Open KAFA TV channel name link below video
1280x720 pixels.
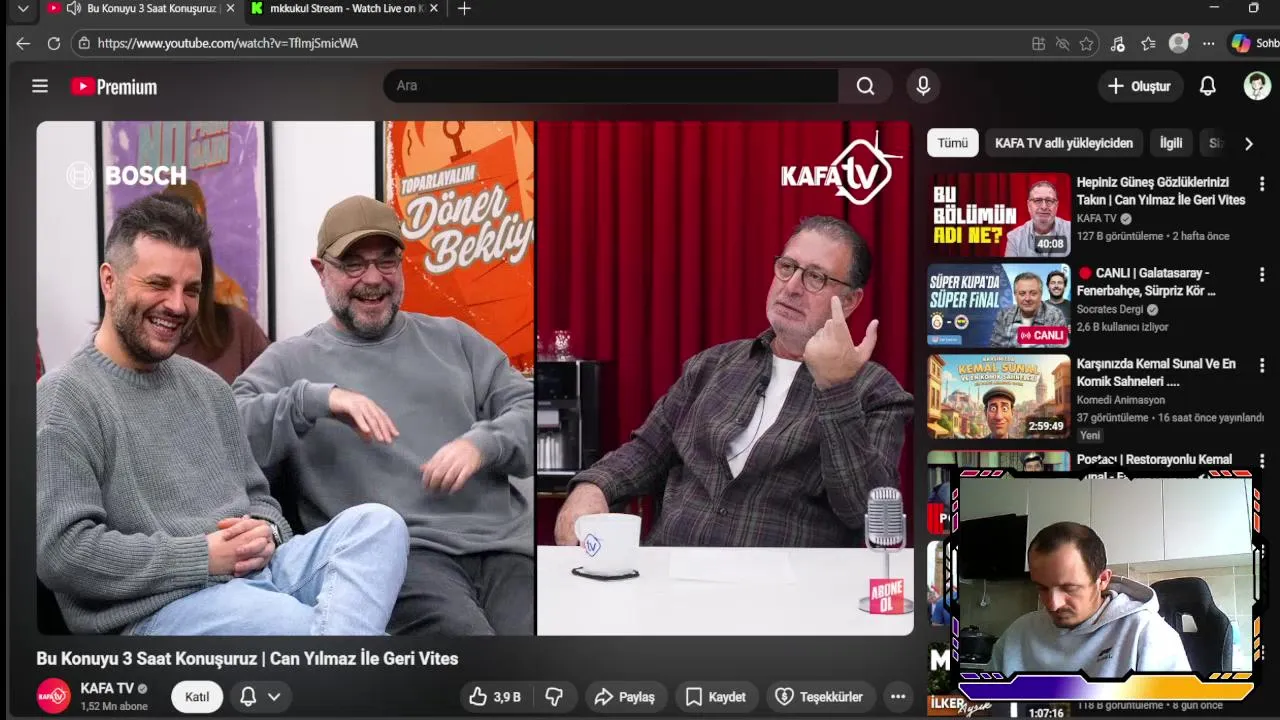coord(107,689)
